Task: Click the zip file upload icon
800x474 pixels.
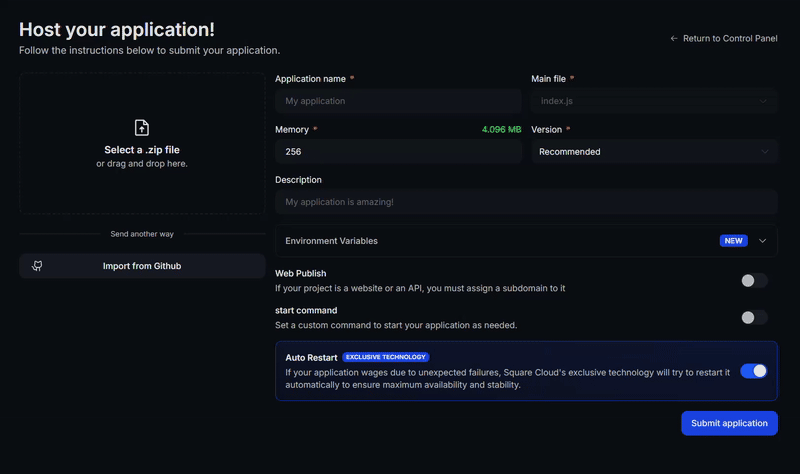Action: pyautogui.click(x=142, y=128)
